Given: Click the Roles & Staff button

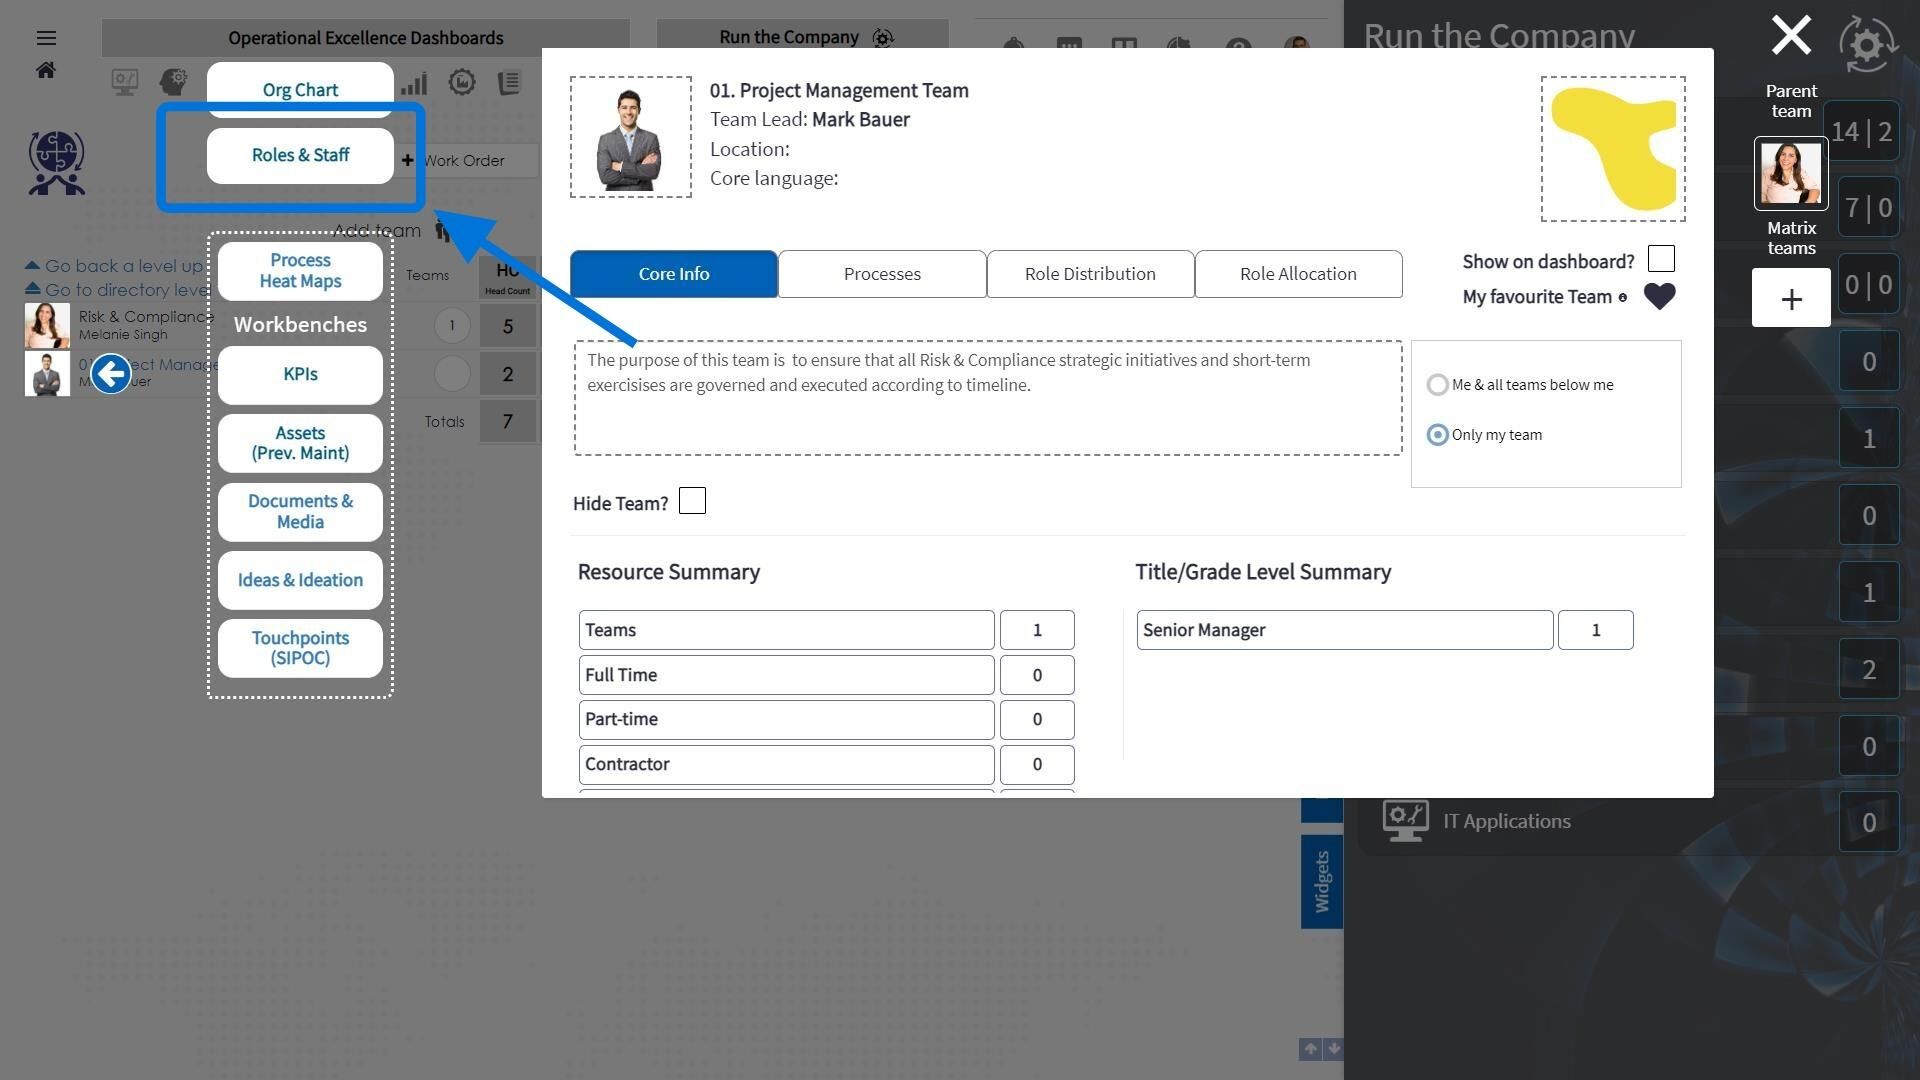Looking at the screenshot, I should [300, 155].
